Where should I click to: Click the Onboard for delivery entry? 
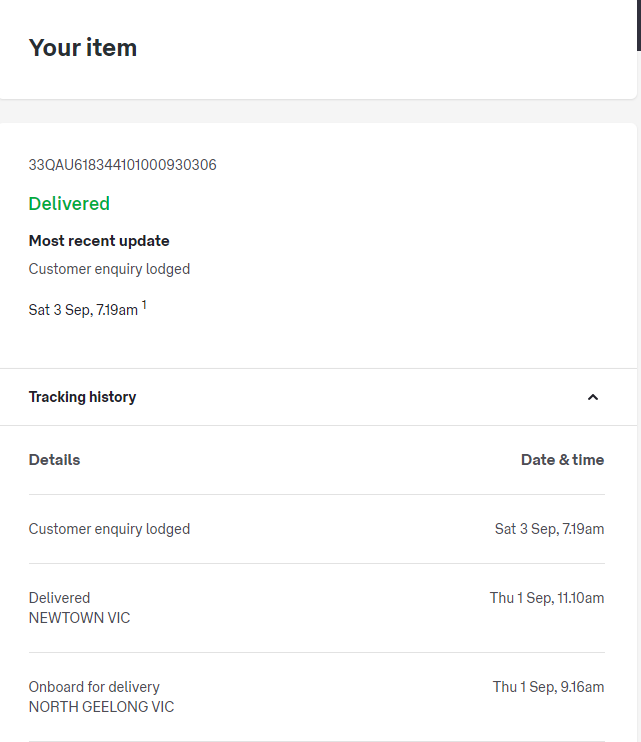[94, 687]
